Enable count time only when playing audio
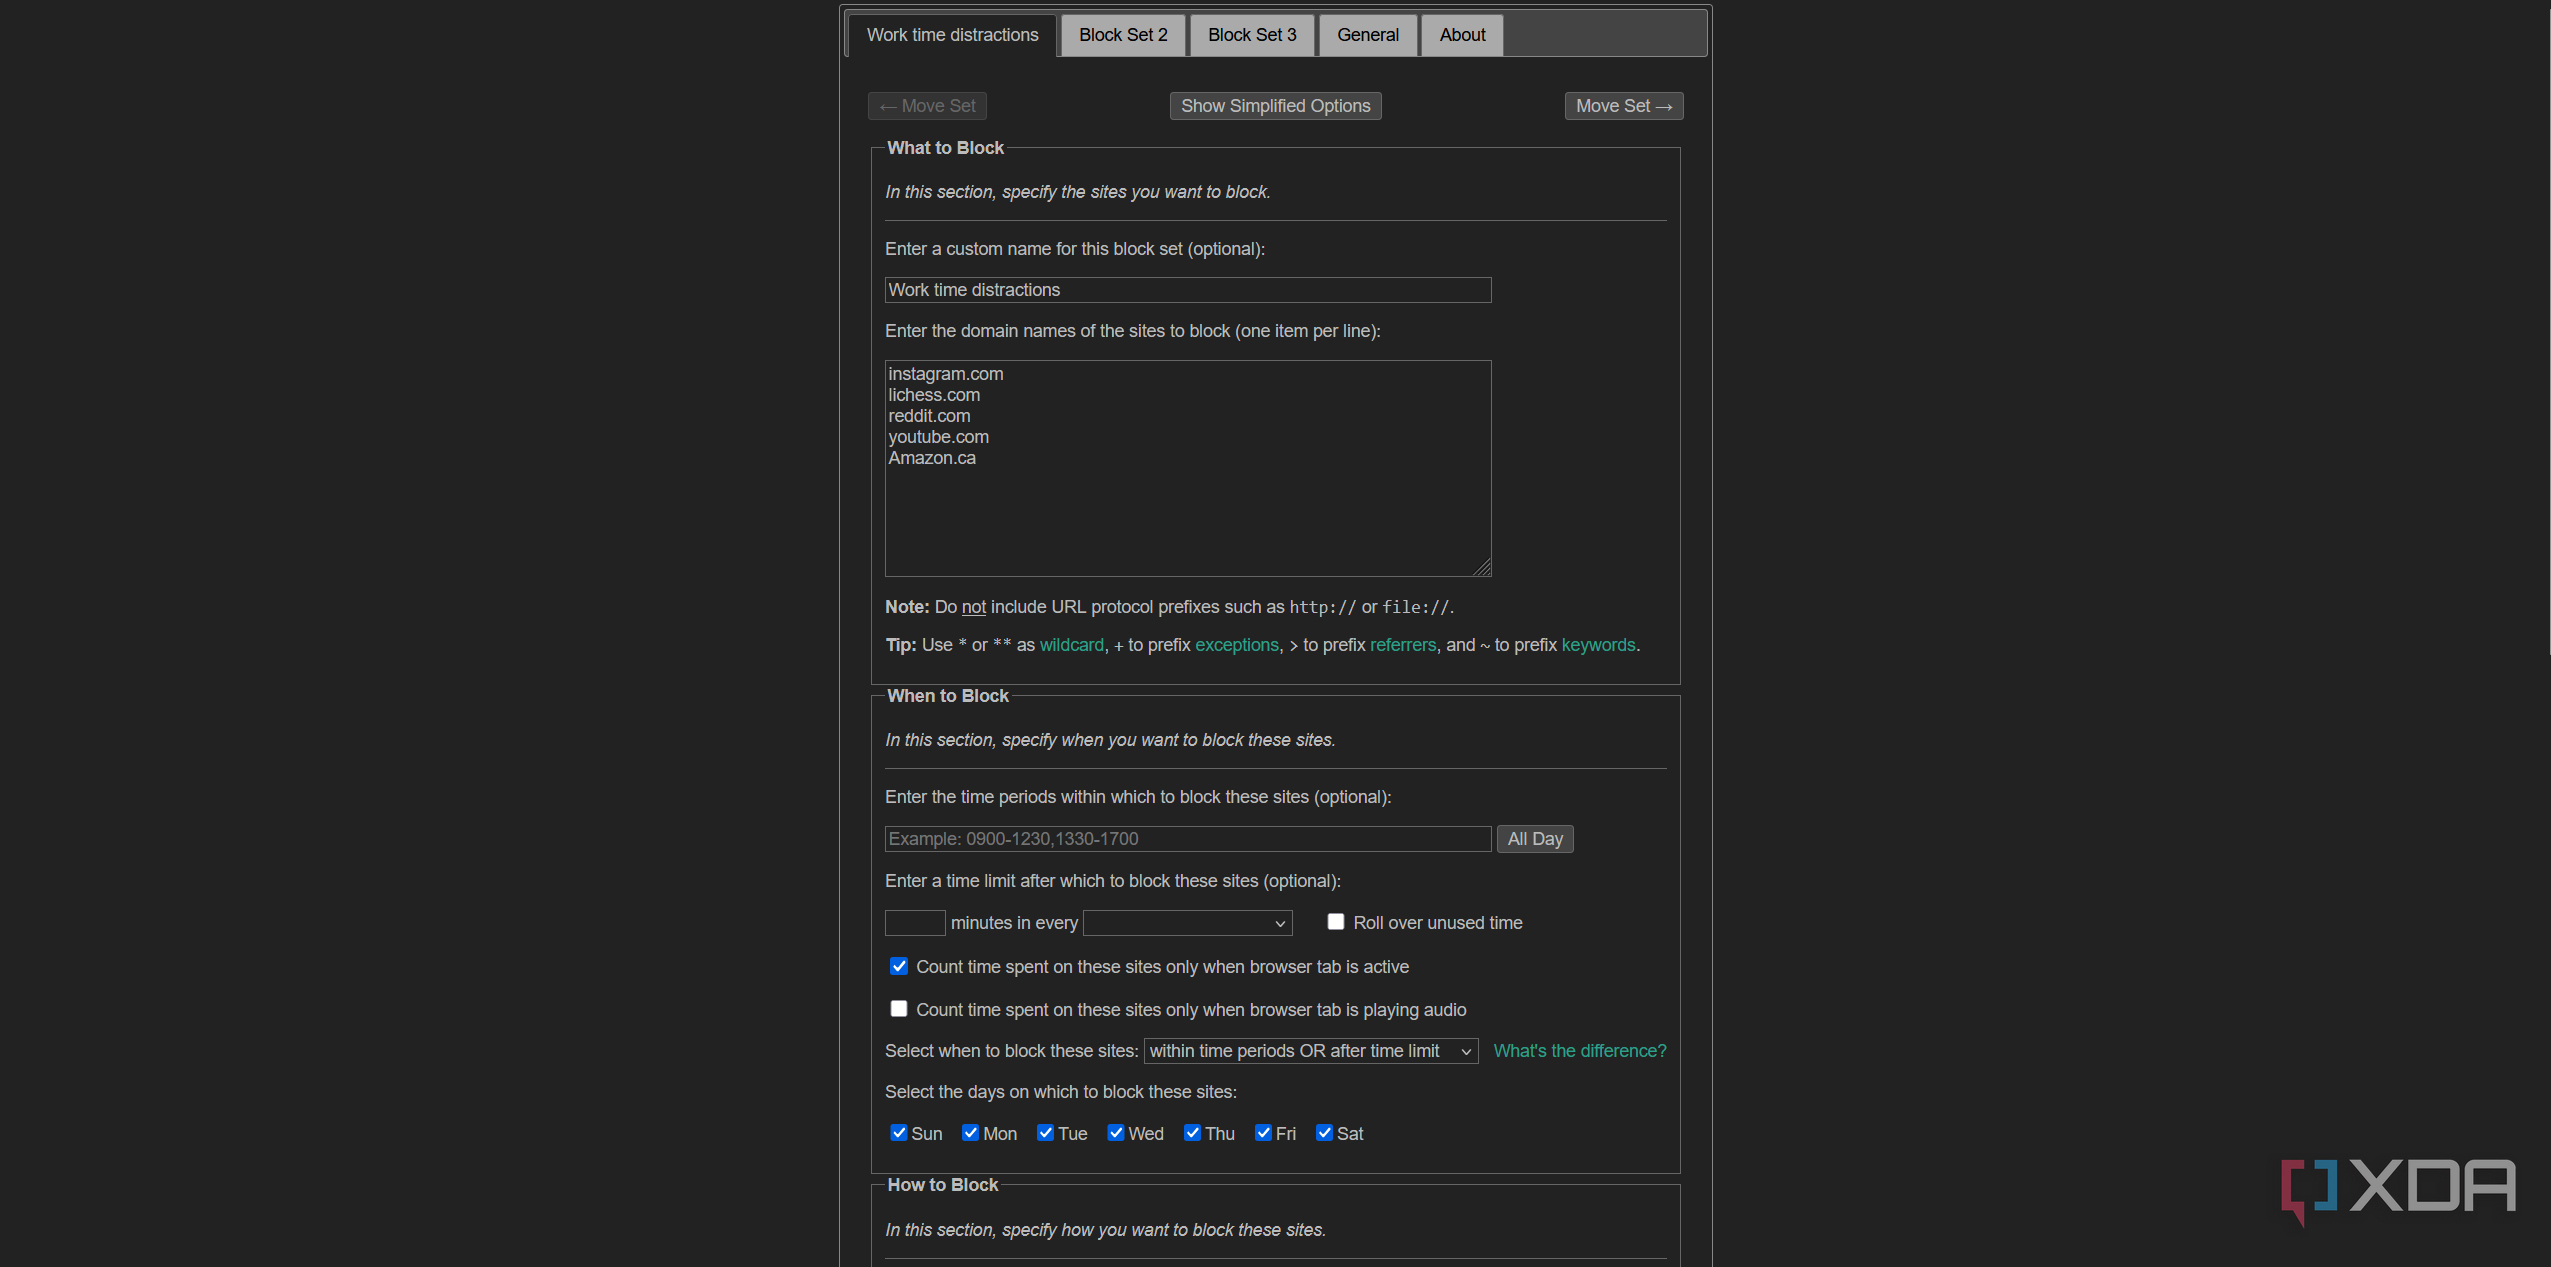2551x1267 pixels. (x=899, y=1009)
